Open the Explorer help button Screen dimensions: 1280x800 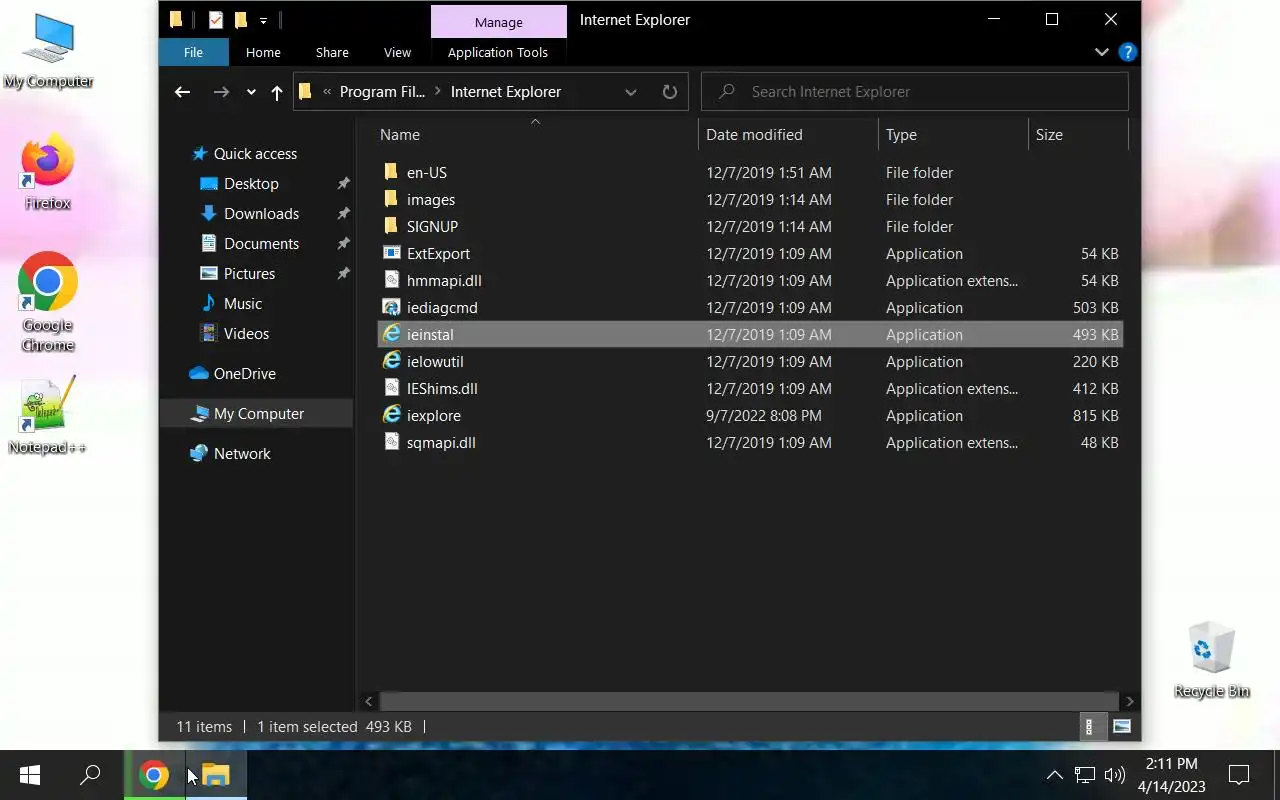tap(1127, 52)
